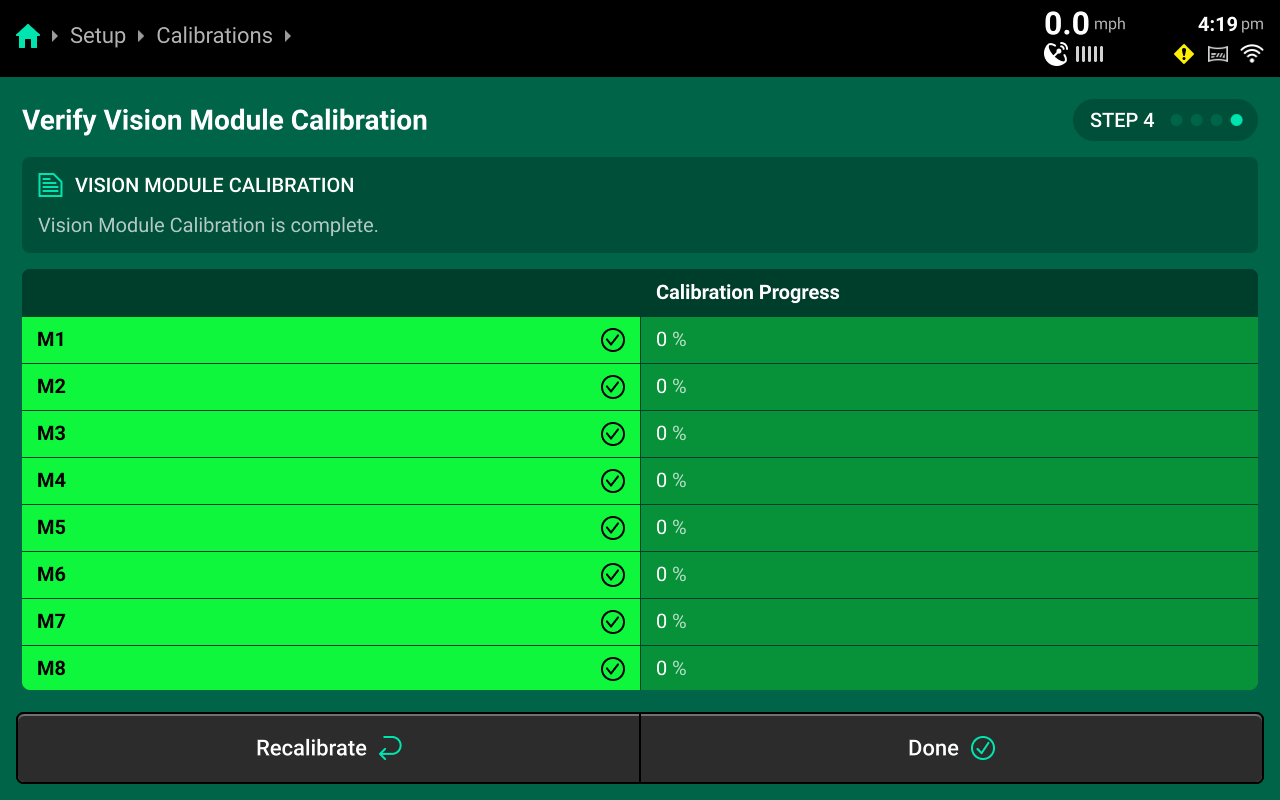Click the M3 checkmark icon

[613, 434]
